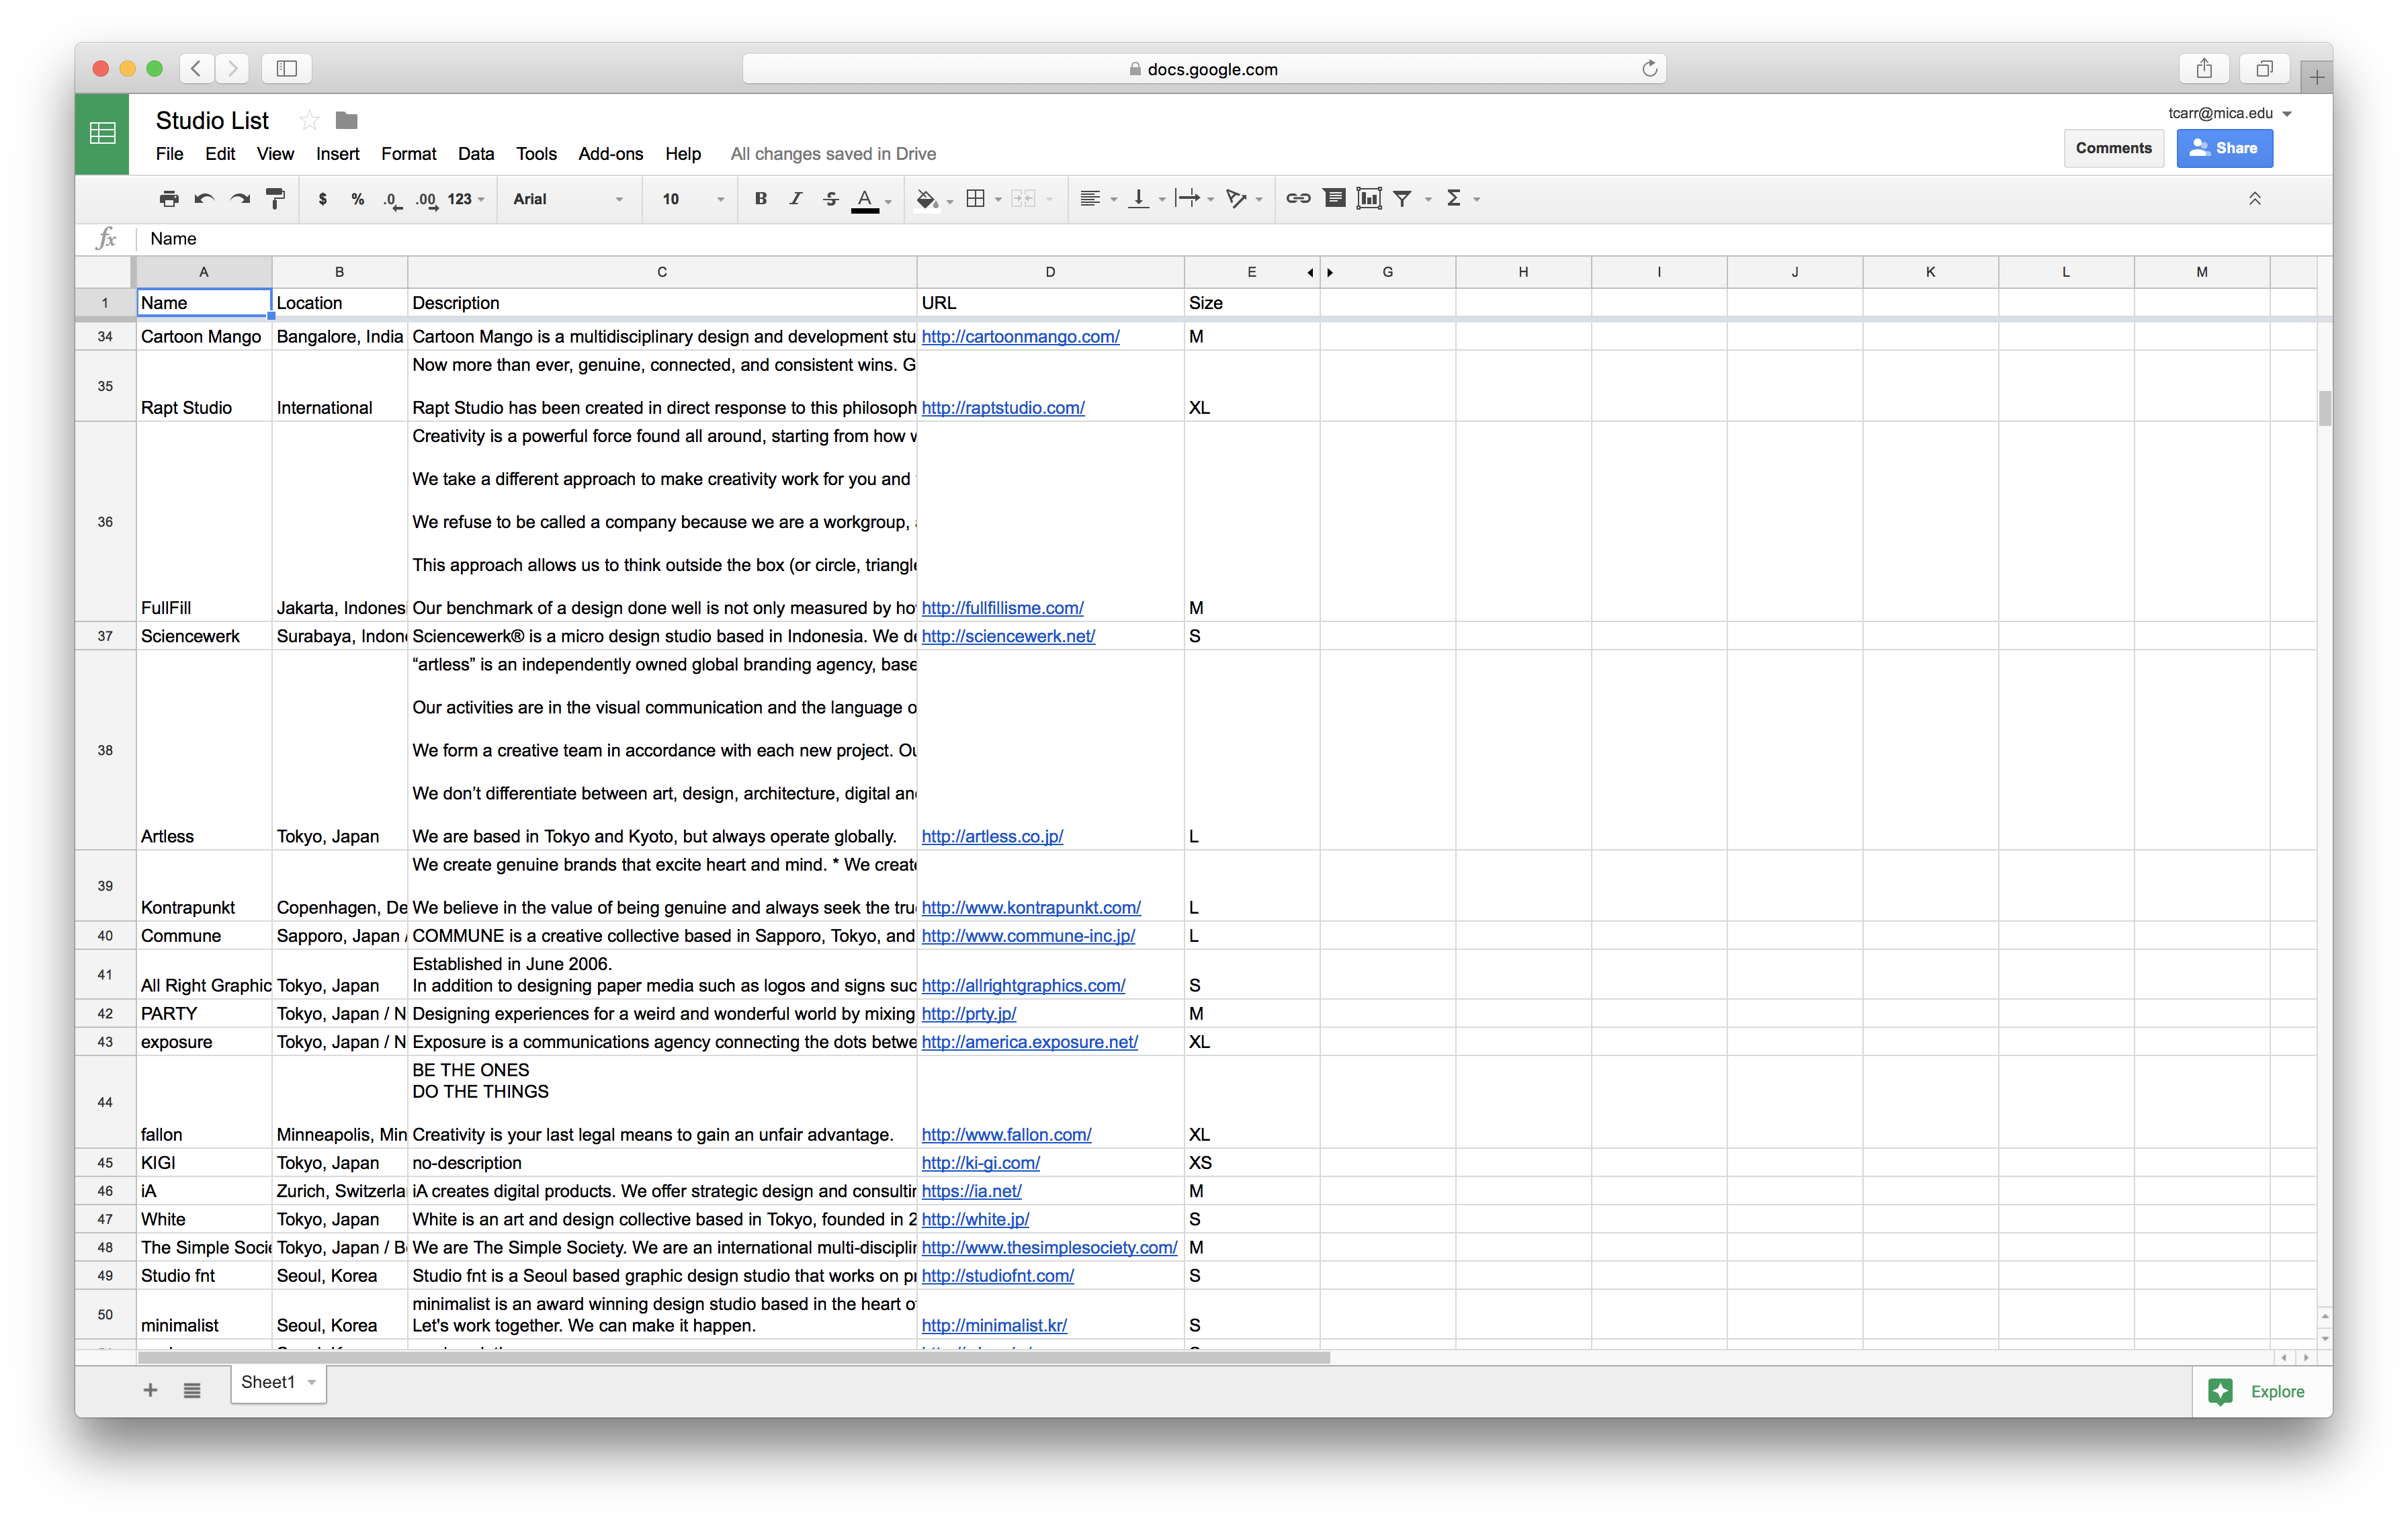Toggle strikethrough formatting
The height and width of the screenshot is (1525, 2408).
click(x=831, y=199)
